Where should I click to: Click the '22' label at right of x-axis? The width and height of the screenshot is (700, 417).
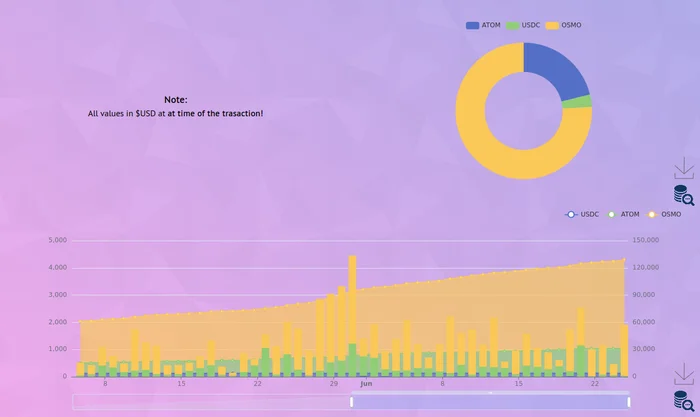(594, 384)
